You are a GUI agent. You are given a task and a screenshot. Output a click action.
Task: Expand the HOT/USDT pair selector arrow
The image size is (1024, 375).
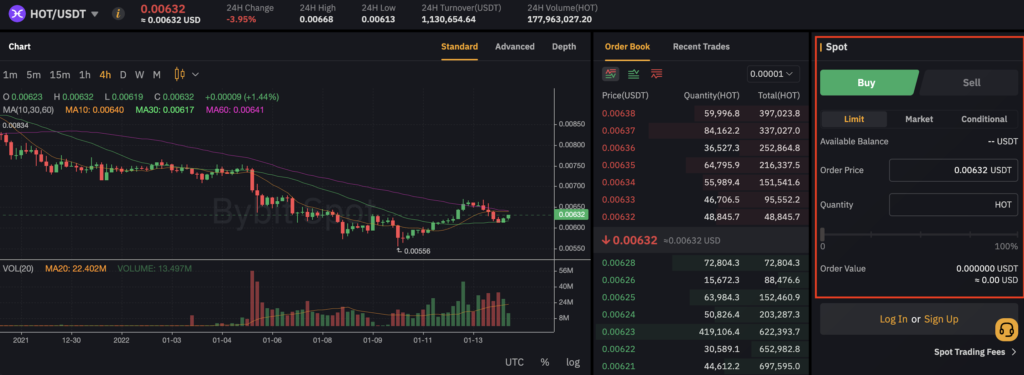tap(95, 14)
